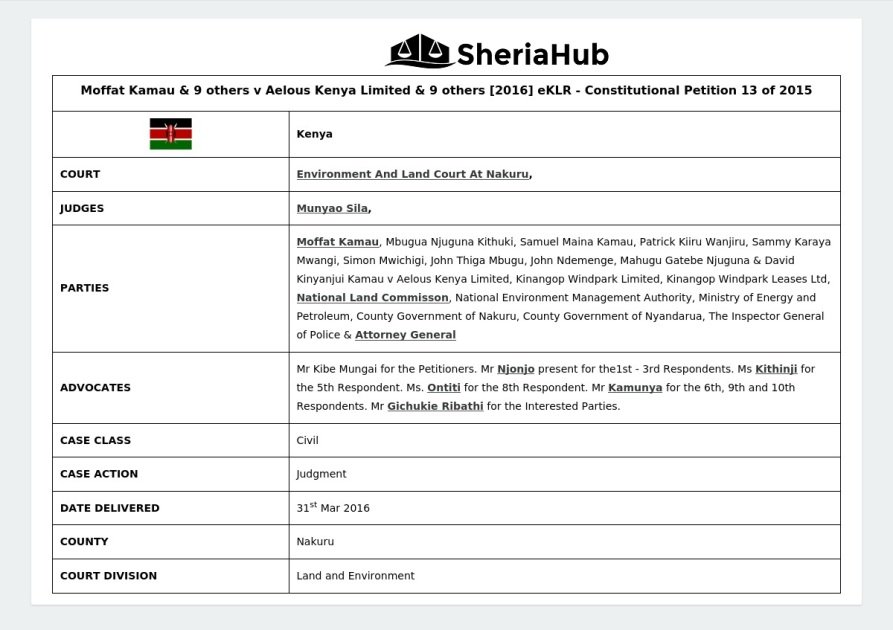Select the case title heading text
This screenshot has height=630, width=893.
446,90
